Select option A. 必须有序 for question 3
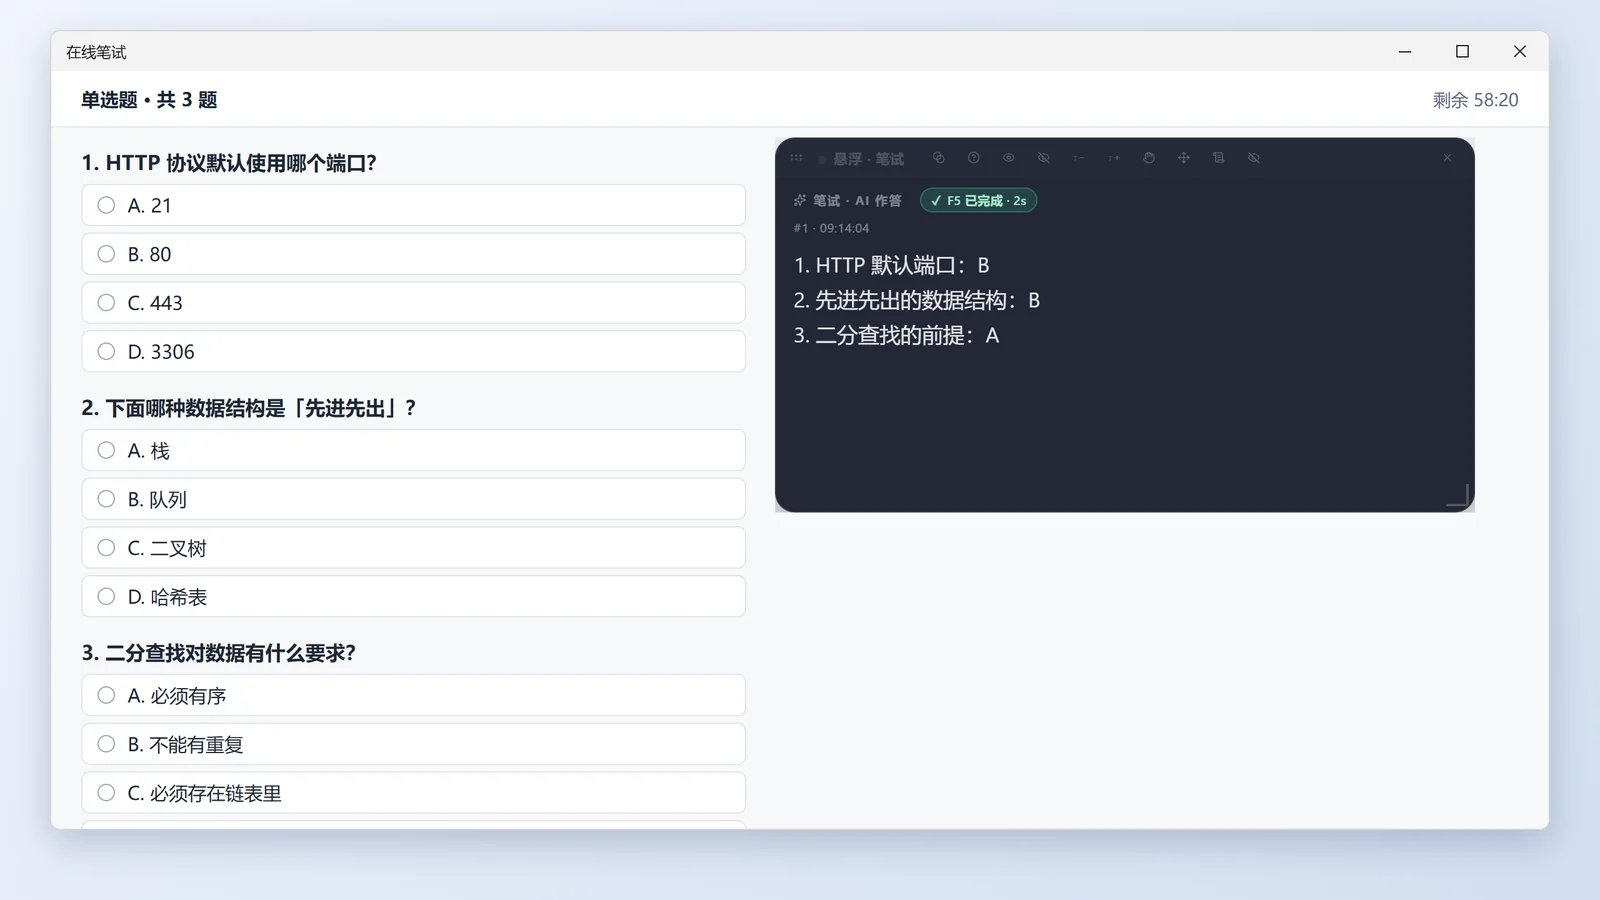 coord(414,695)
